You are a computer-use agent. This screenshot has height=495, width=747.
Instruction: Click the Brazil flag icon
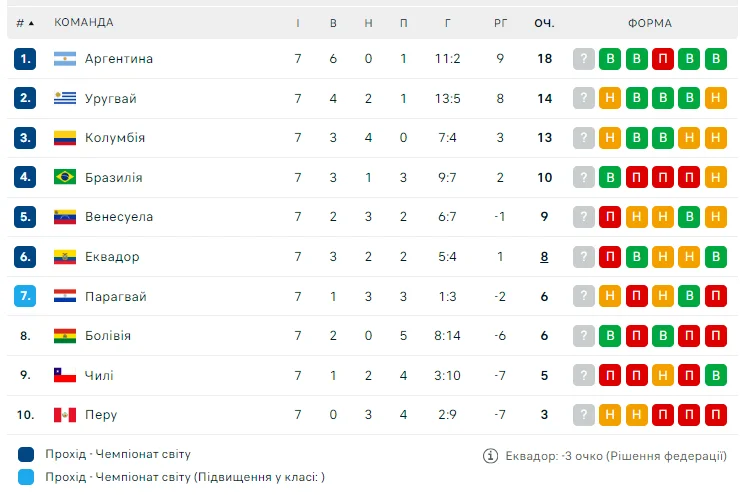(65, 177)
